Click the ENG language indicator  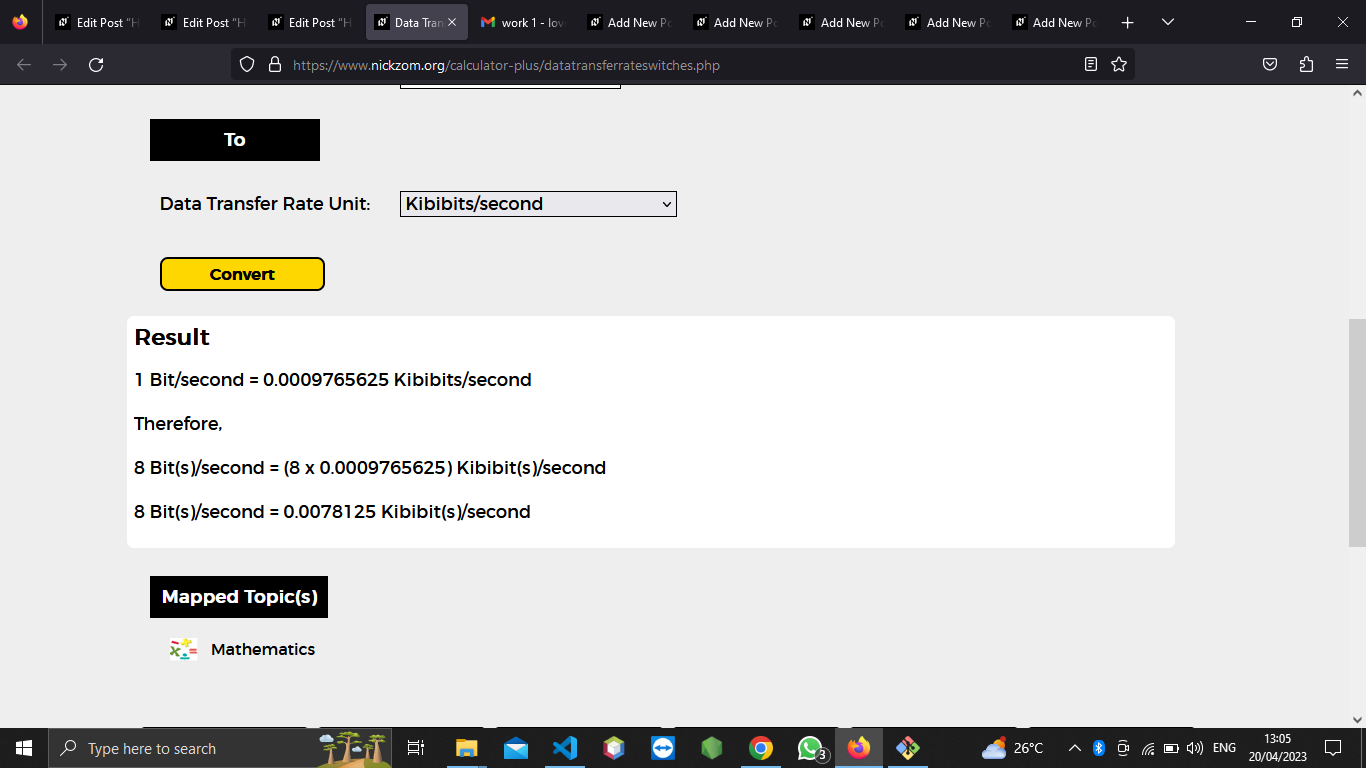tap(1224, 748)
